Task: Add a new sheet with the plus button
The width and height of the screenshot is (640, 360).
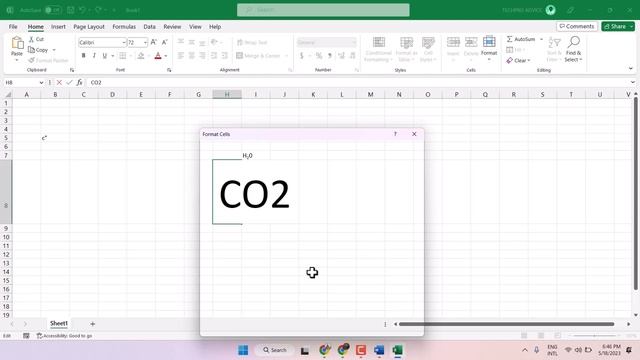Action: click(x=93, y=324)
